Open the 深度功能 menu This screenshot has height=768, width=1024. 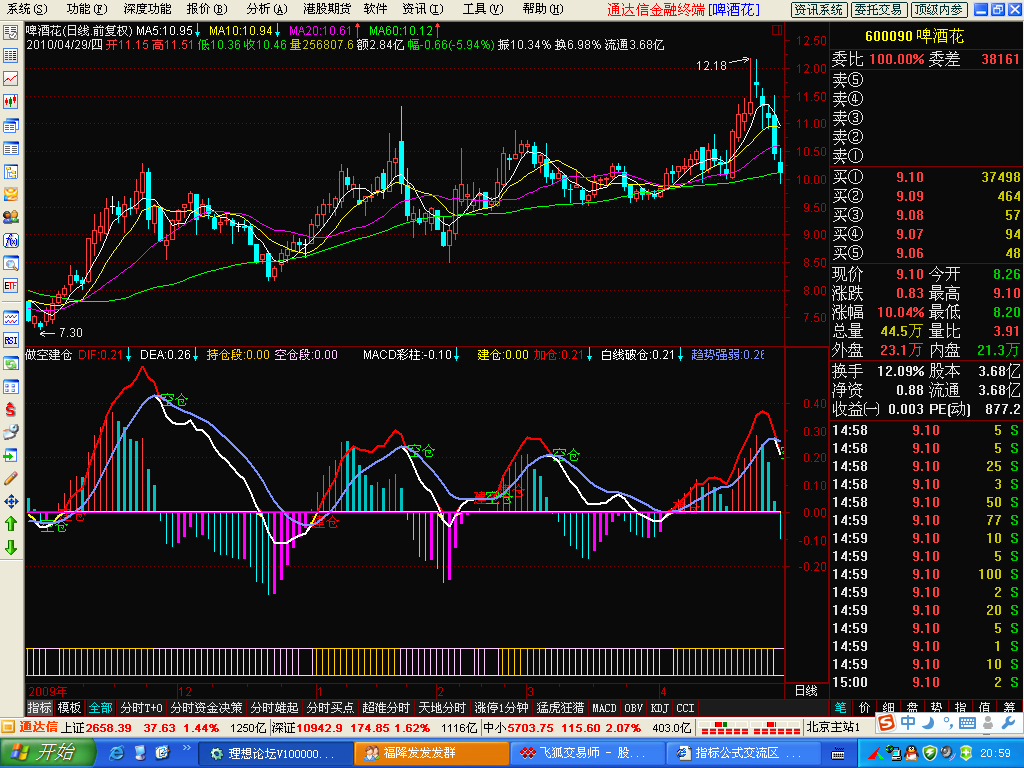pyautogui.click(x=148, y=9)
